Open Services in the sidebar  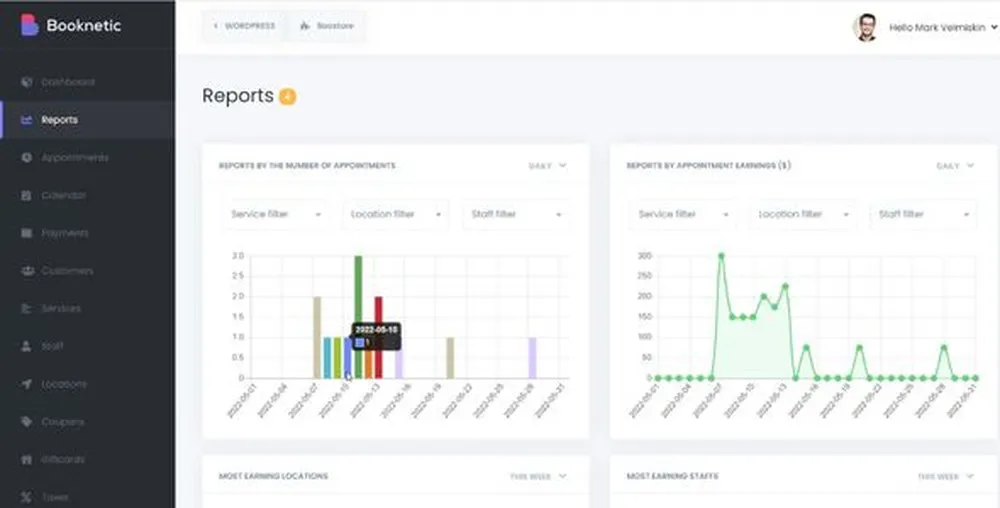click(60, 309)
